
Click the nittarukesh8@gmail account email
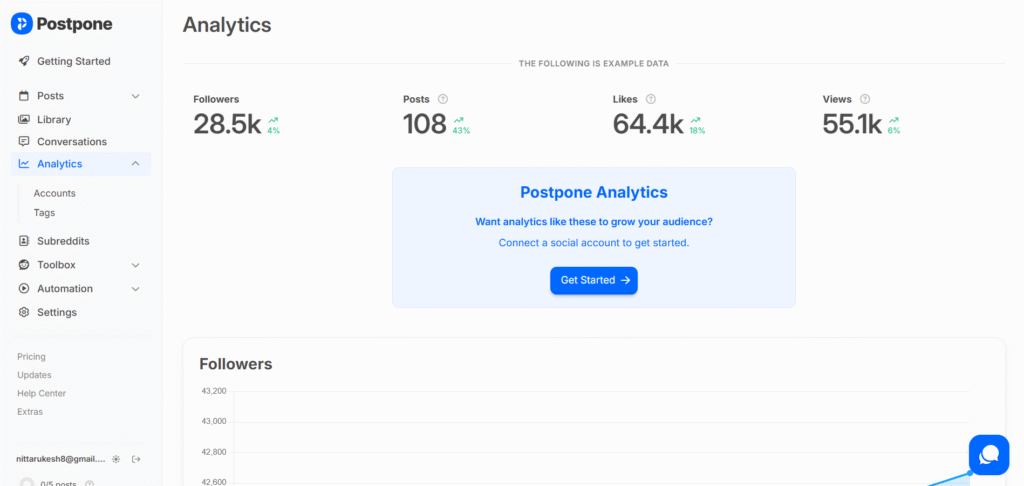click(61, 459)
